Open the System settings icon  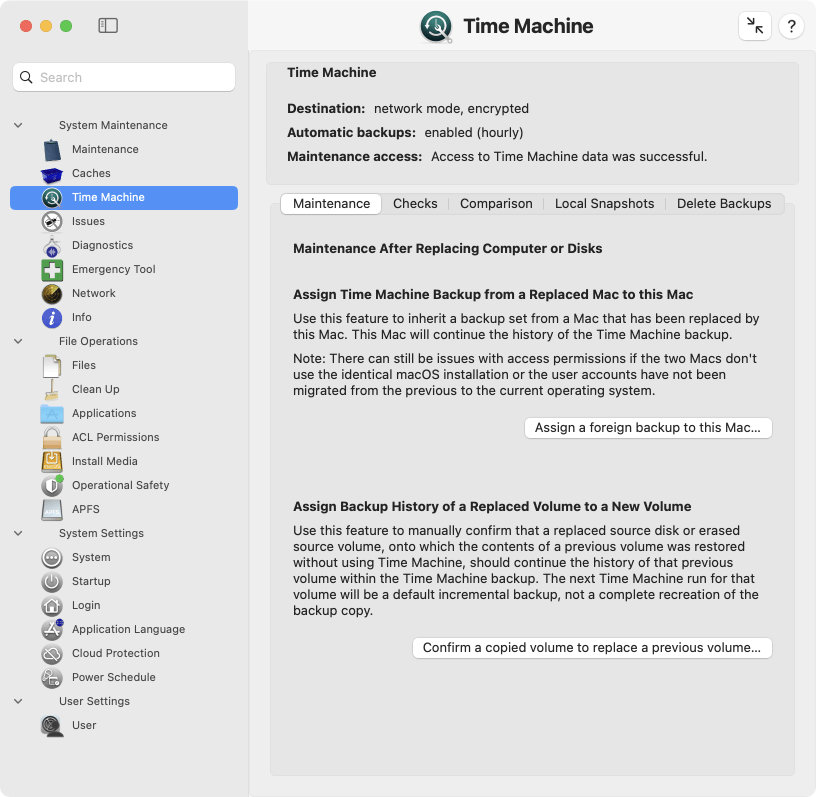[52, 558]
